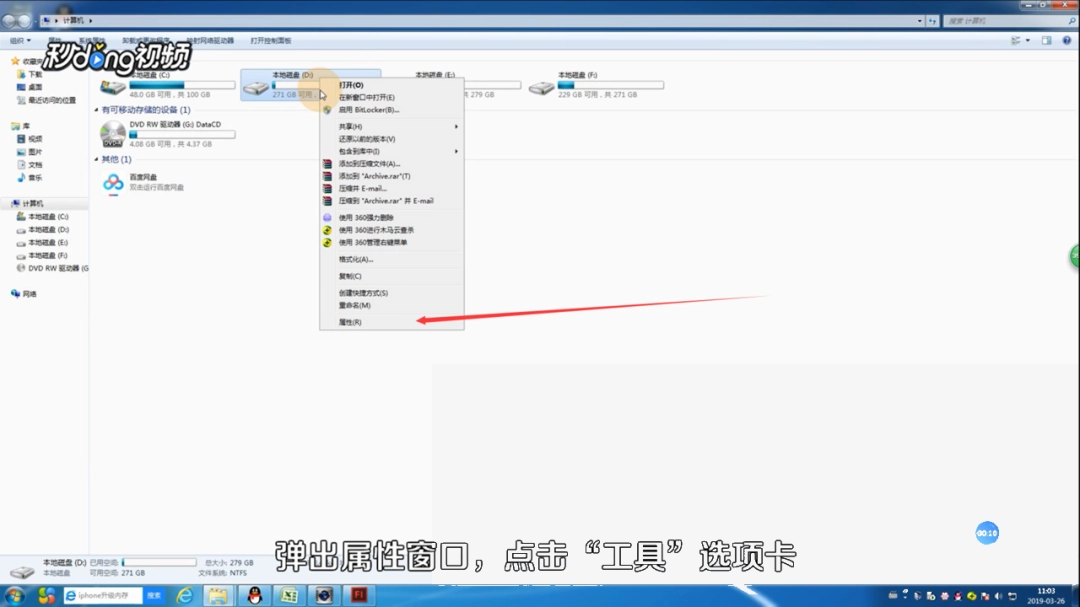Click the volume speaker tray icon
This screenshot has height=607, width=1080.
(x=999, y=596)
